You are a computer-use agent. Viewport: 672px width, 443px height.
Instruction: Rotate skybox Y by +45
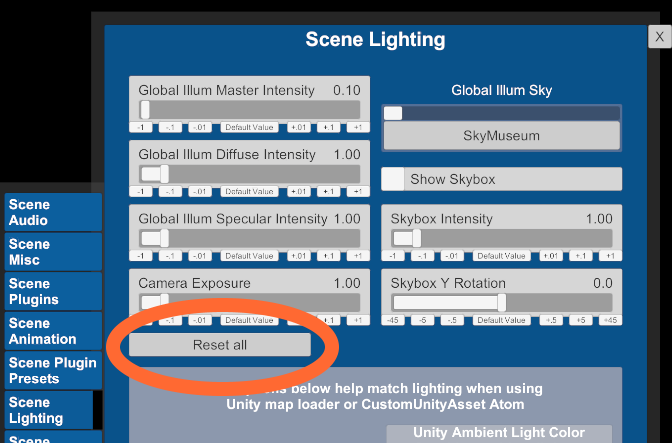(x=610, y=320)
